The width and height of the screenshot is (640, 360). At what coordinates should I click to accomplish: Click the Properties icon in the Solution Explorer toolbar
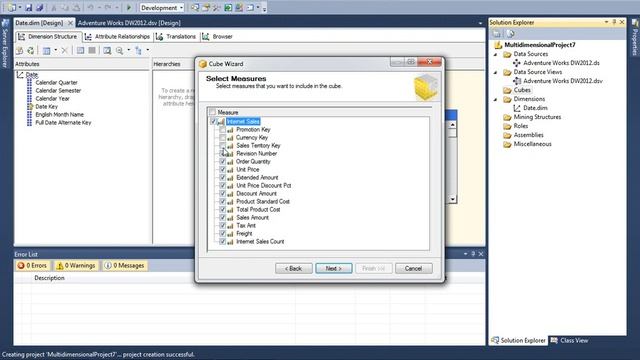click(496, 34)
